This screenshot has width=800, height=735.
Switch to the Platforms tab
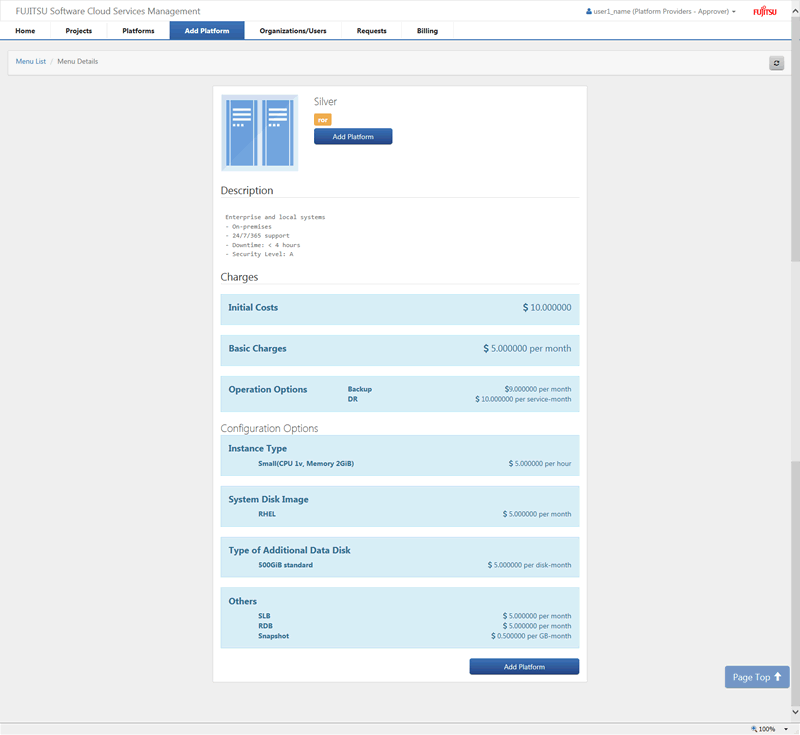tap(138, 31)
